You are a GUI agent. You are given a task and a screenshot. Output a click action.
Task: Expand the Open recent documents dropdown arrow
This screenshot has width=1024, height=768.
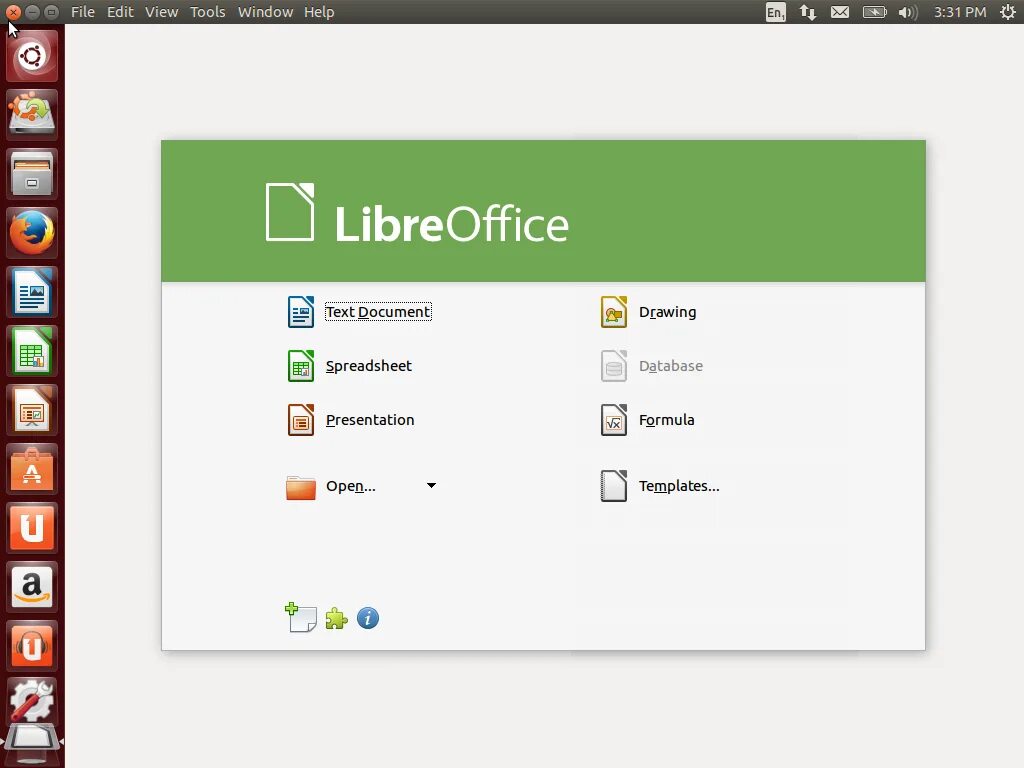pos(431,485)
